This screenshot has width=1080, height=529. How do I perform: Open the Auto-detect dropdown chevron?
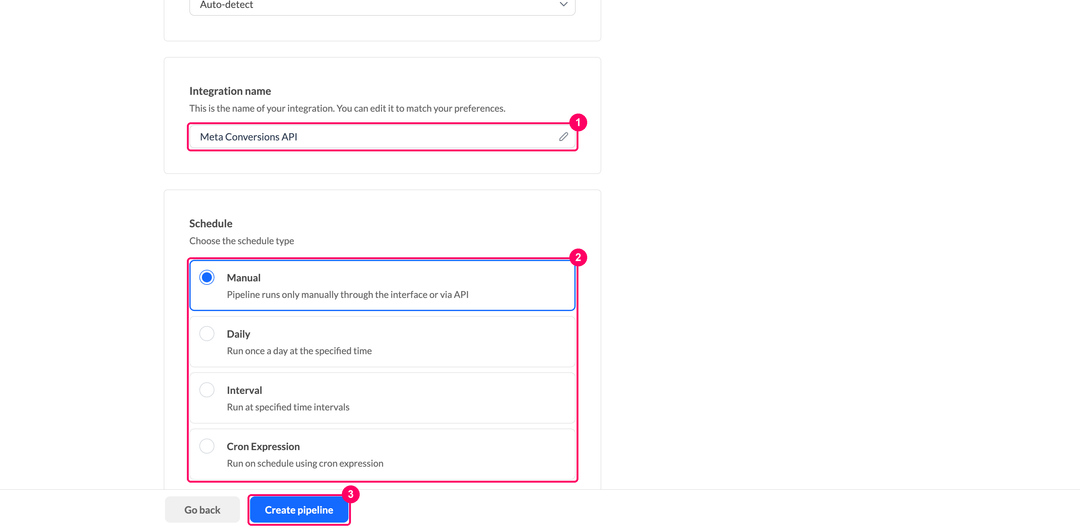[x=563, y=5]
